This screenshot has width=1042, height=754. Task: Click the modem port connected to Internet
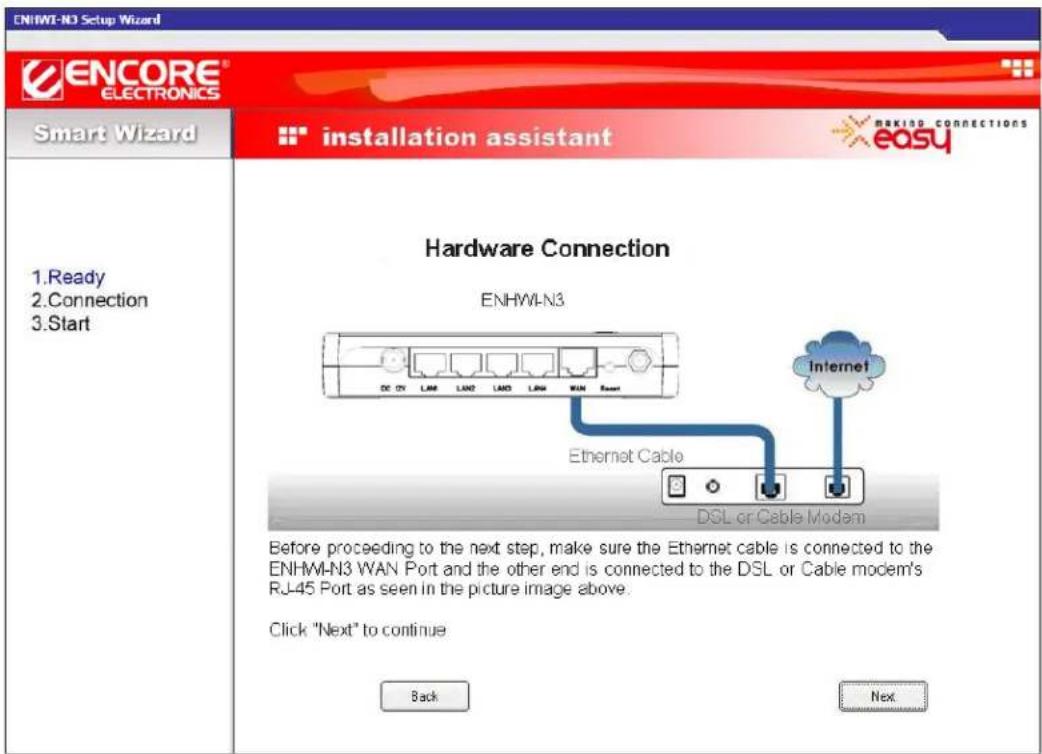pyautogui.click(x=837, y=488)
